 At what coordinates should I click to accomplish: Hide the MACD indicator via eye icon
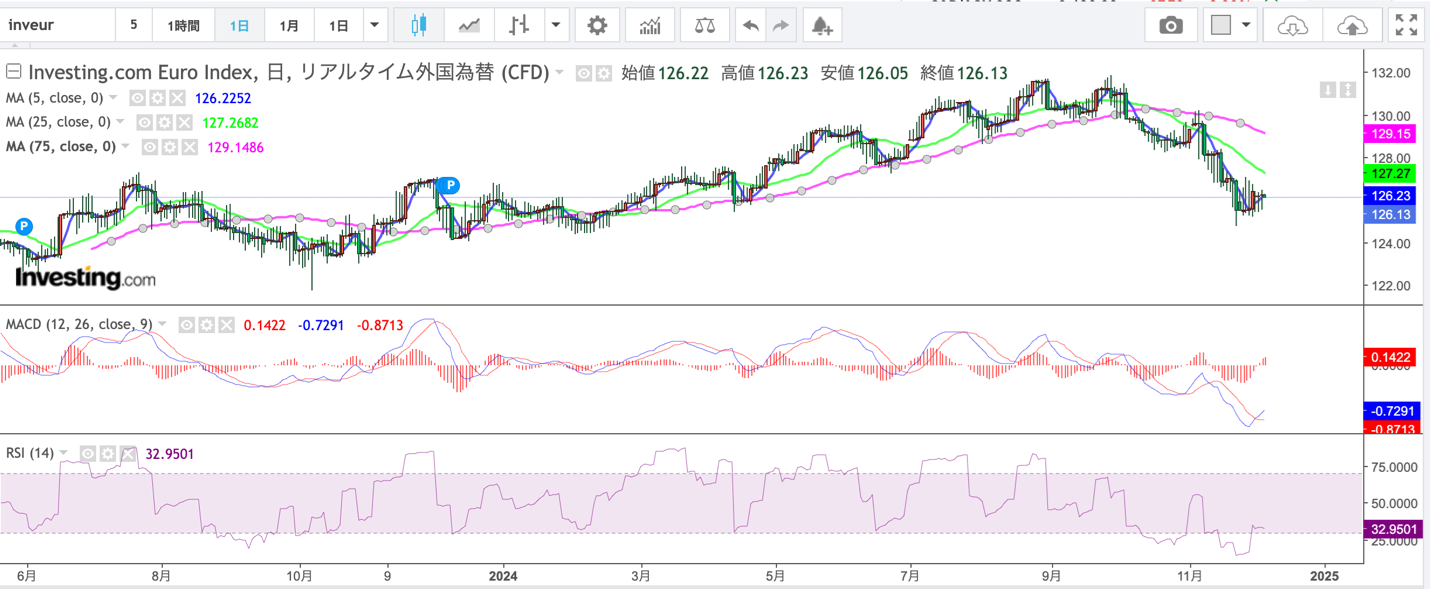[187, 324]
